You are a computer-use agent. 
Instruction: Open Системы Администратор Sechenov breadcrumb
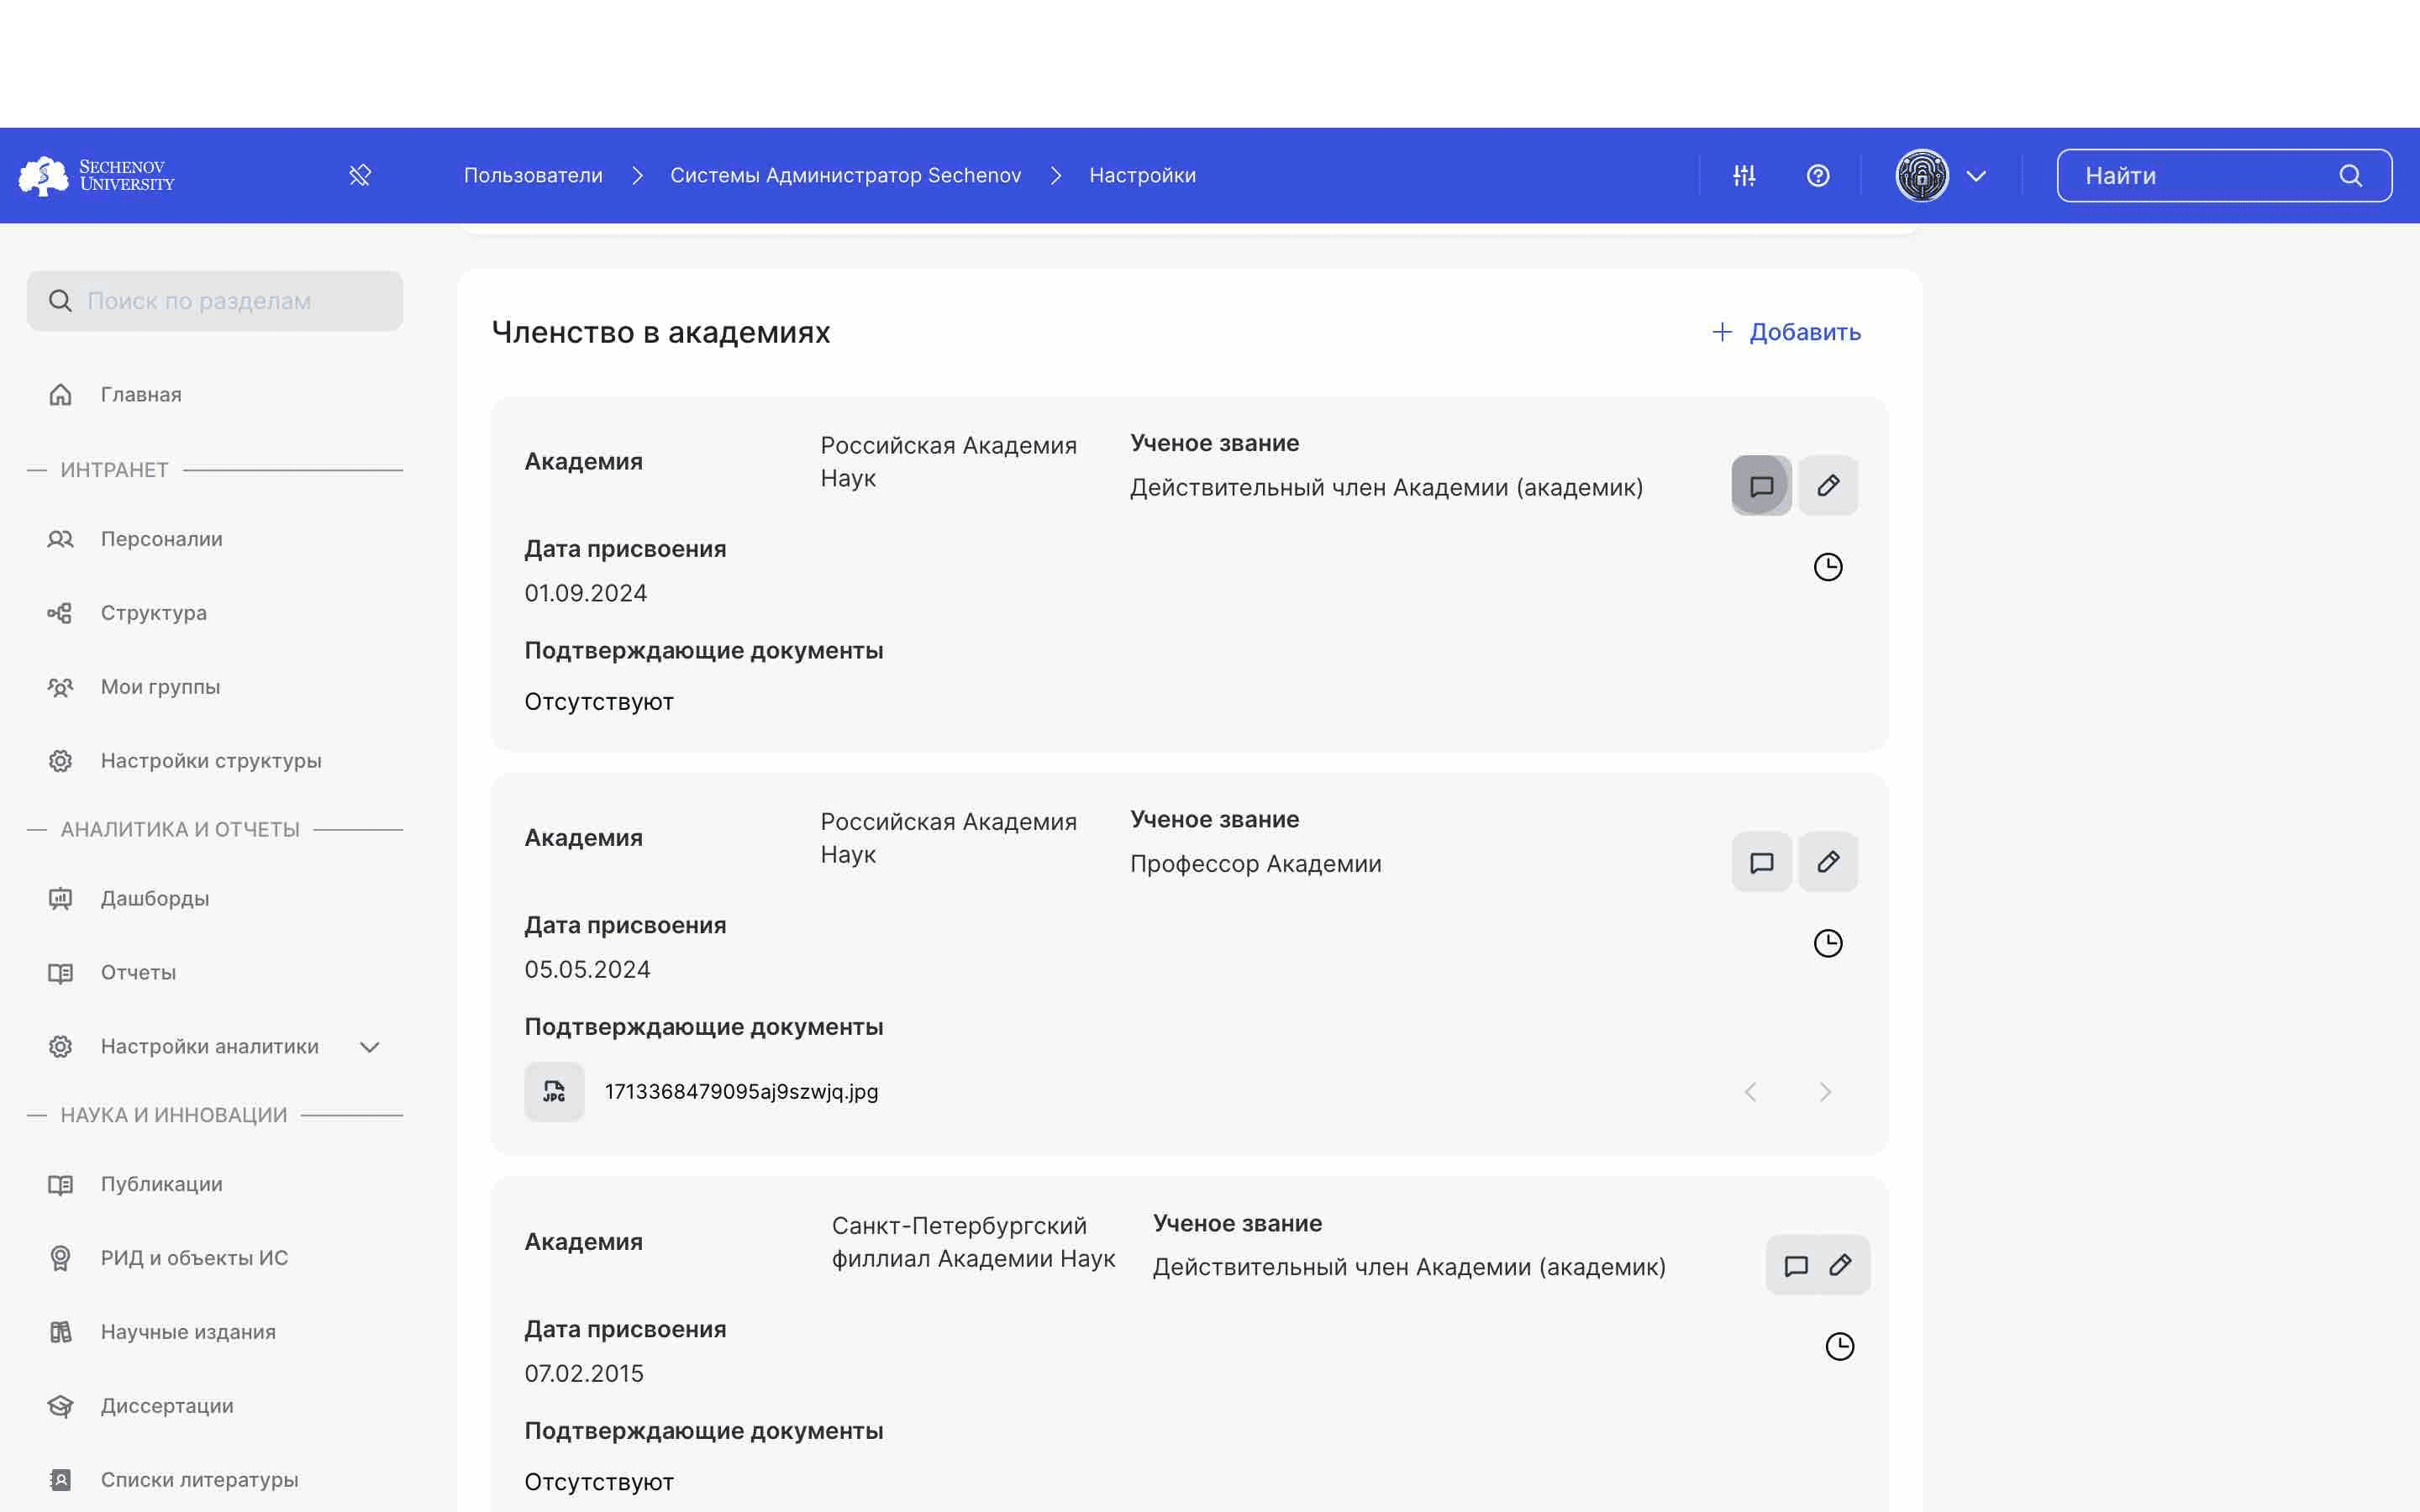845,176
